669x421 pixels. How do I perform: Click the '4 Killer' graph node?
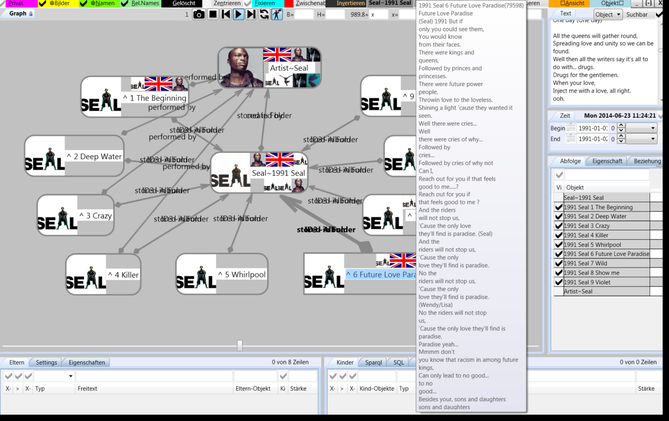pyautogui.click(x=103, y=274)
